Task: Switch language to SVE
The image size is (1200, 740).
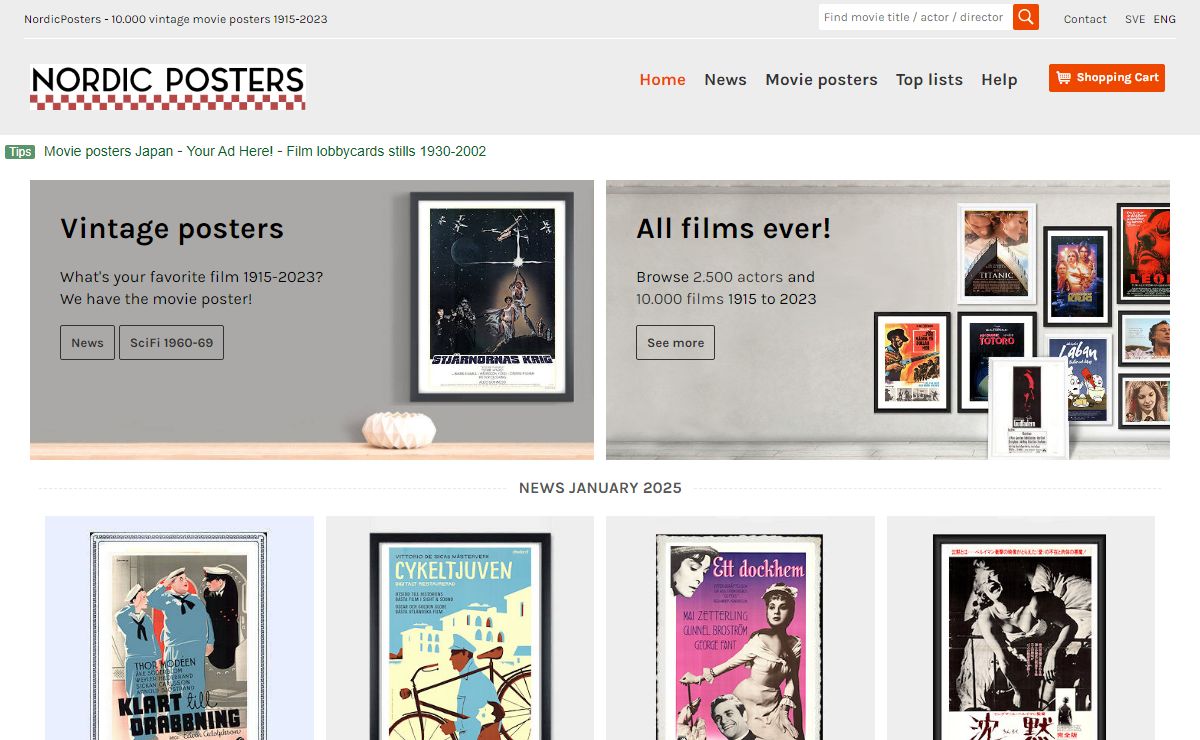Action: [1135, 19]
